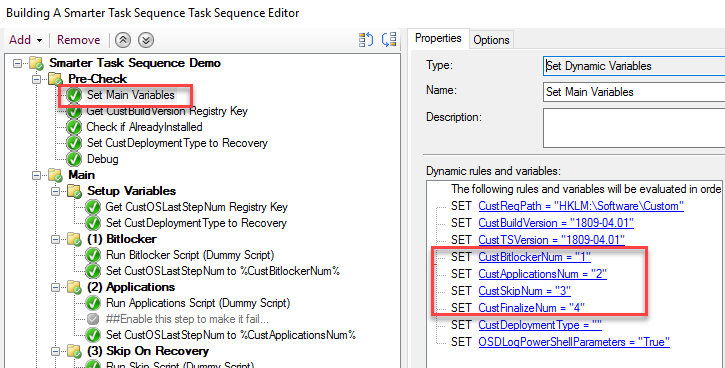
Task: Click the move step up arrow icon
Action: click(x=123, y=40)
